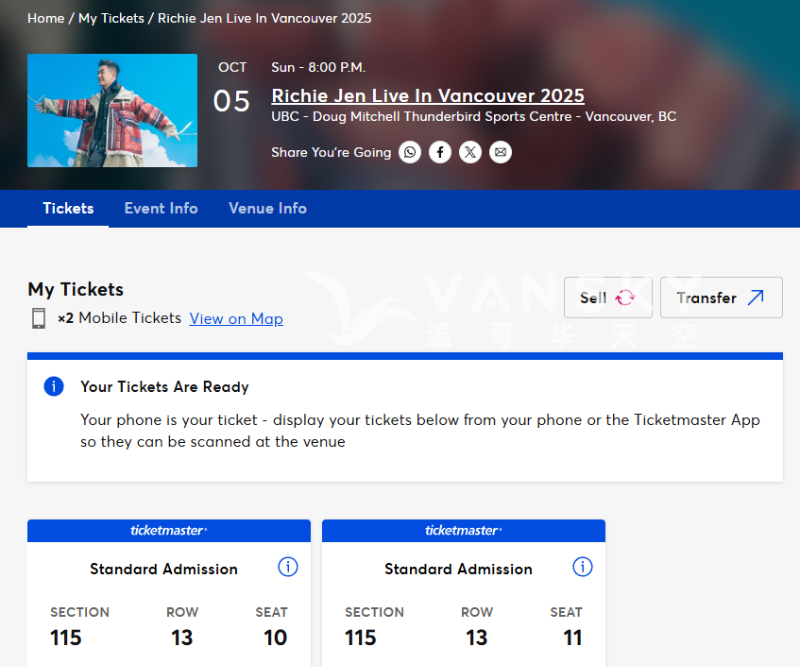The image size is (800, 667).
Task: Open My Tickets breadcrumb link
Action: coord(111,18)
